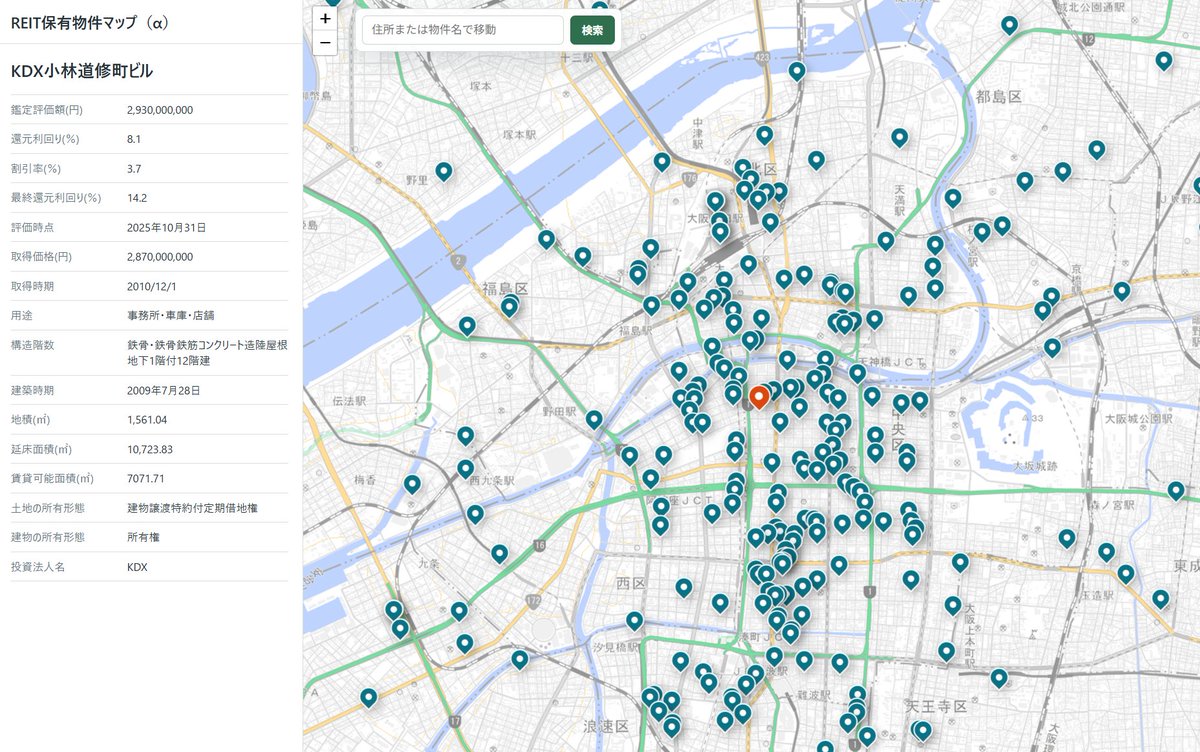Image resolution: width=1200 pixels, height=752 pixels.
Task: Select building ownership value 所有権
Action: point(142,537)
